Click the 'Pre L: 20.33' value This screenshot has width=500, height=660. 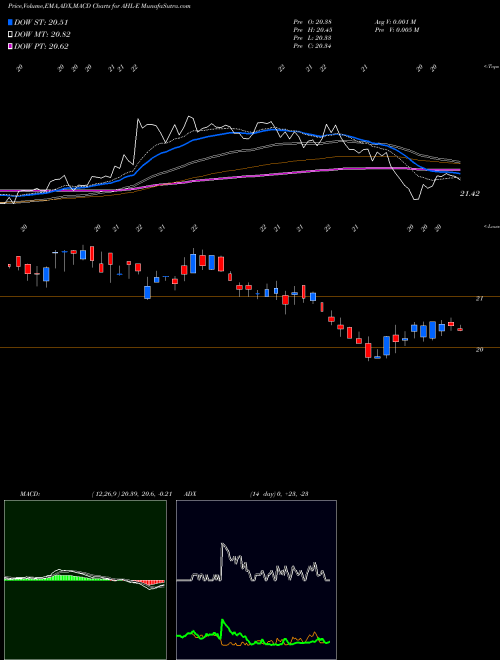pos(312,38)
